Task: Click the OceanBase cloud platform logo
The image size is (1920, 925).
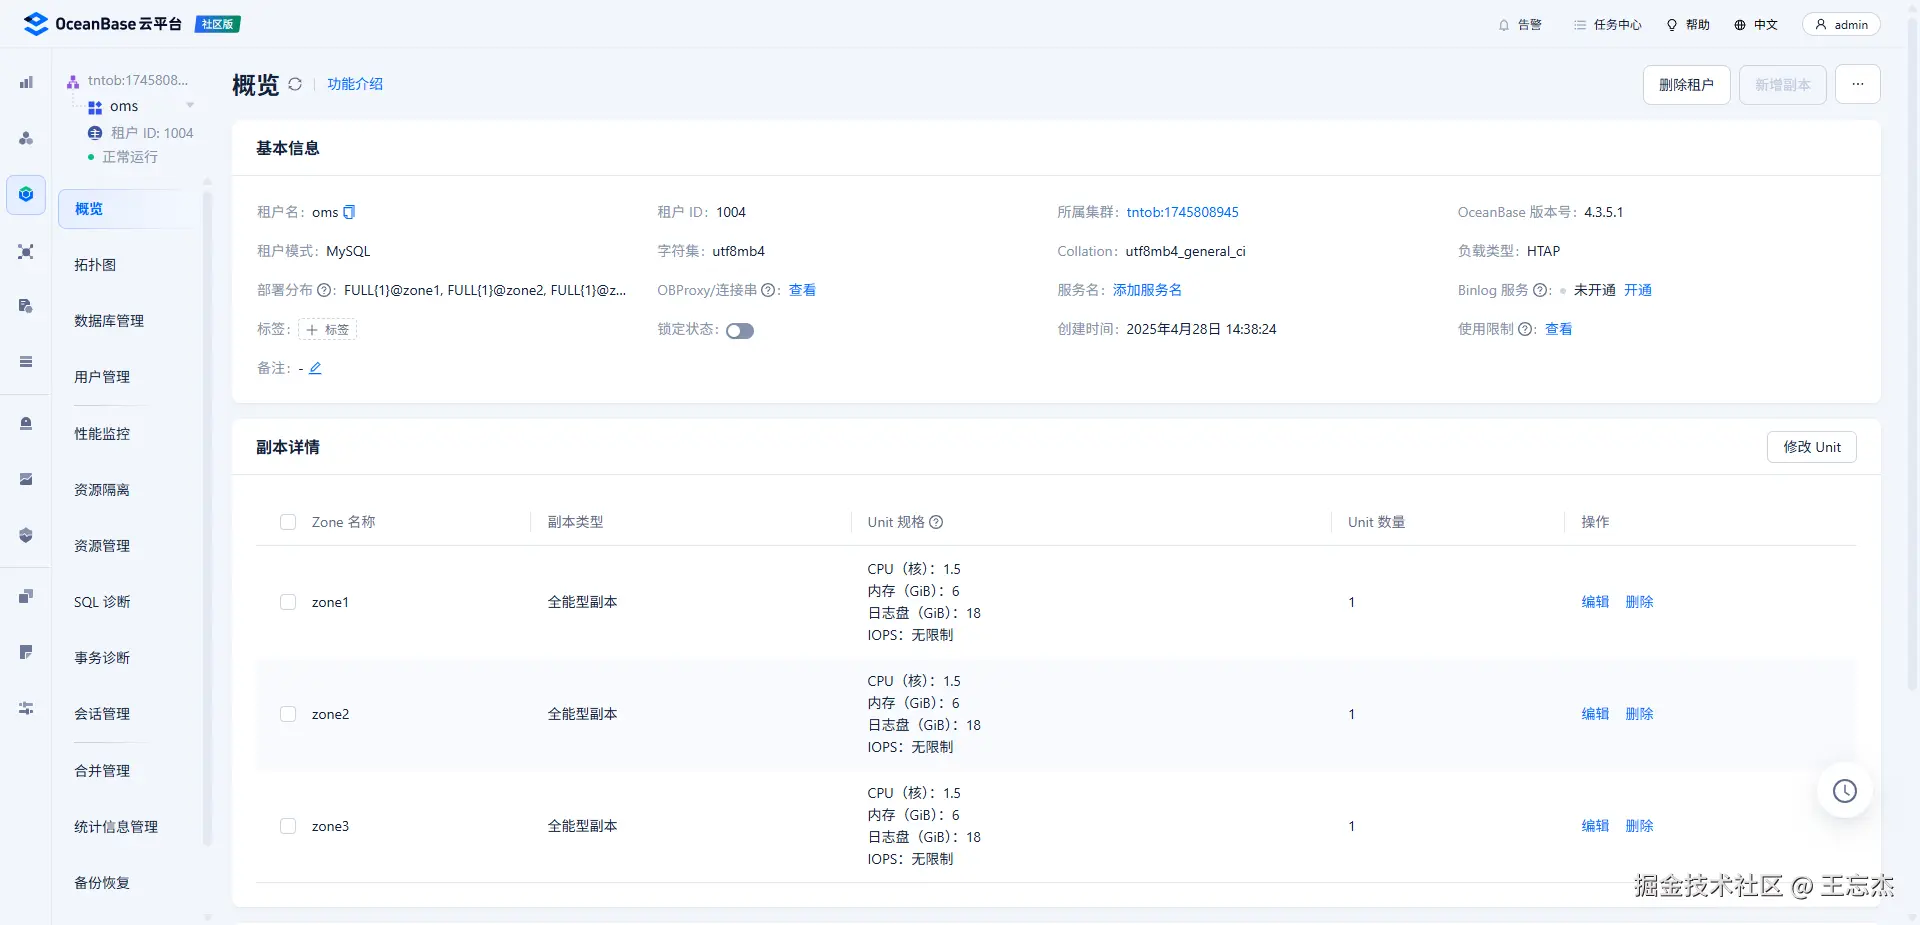Action: (x=102, y=24)
